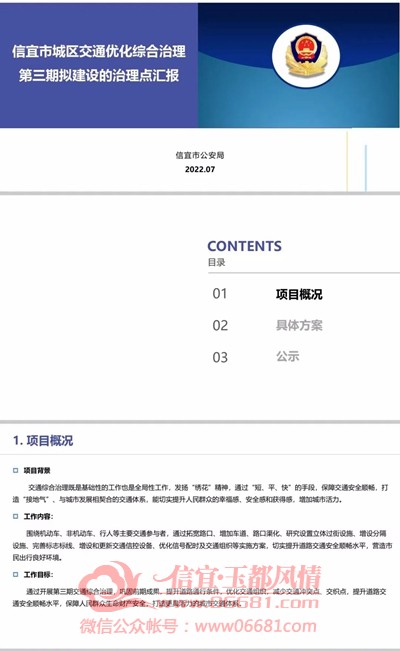The height and width of the screenshot is (651, 400).
Task: Click the 工作目标 subheading
Action: [38, 575]
